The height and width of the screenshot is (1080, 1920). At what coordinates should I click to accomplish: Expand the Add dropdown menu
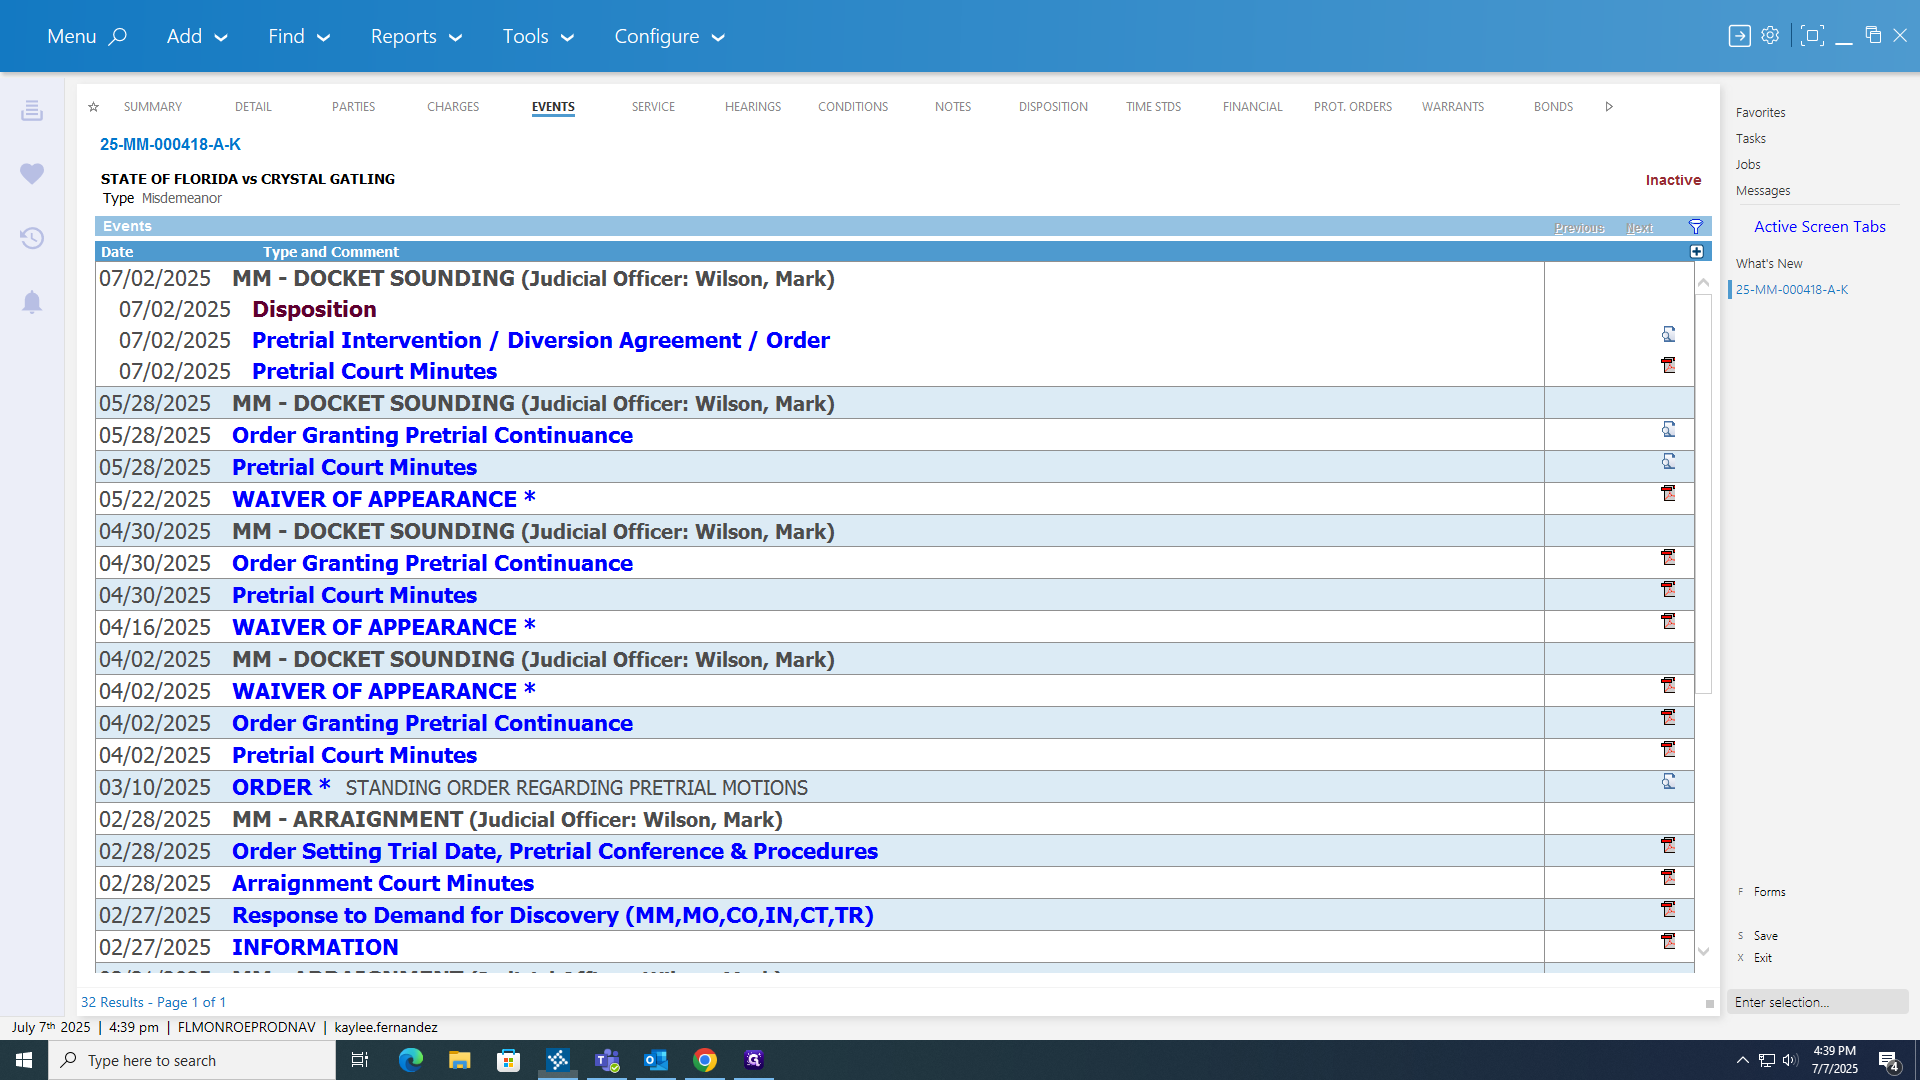click(x=197, y=36)
